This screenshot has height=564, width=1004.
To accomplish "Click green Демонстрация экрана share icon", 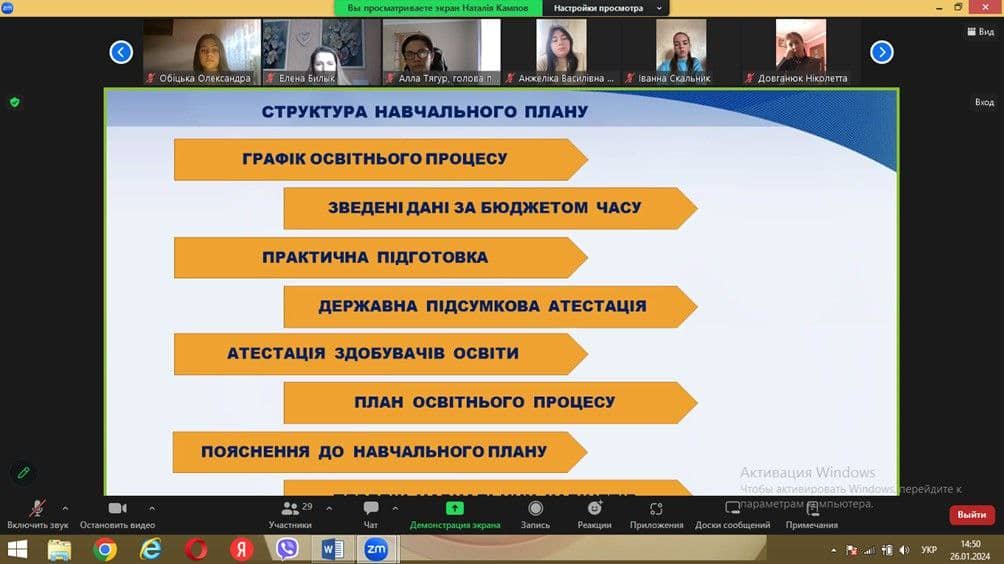I will [455, 509].
